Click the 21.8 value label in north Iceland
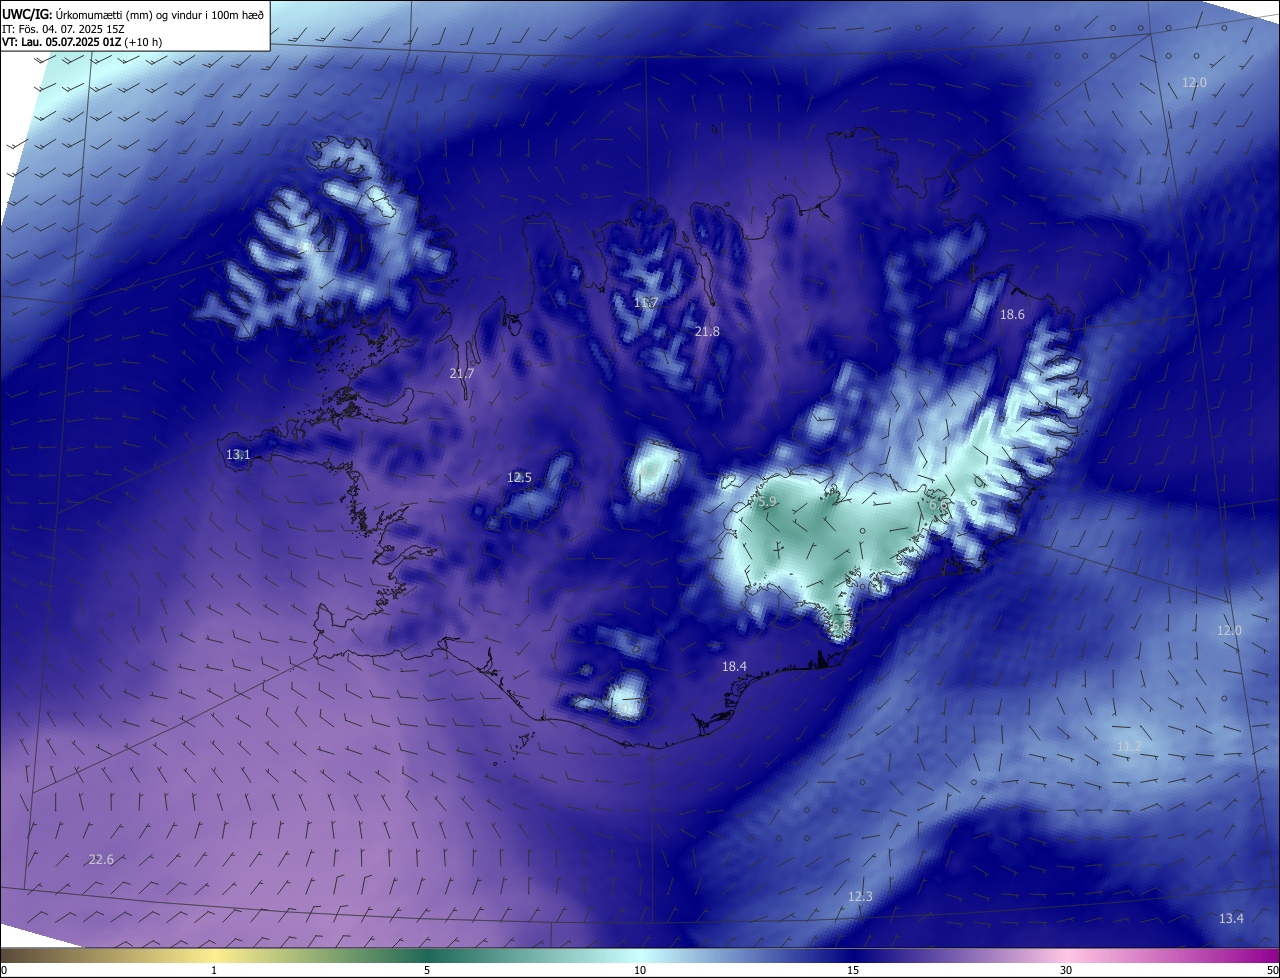Screen dimensions: 1280x978 pos(707,331)
